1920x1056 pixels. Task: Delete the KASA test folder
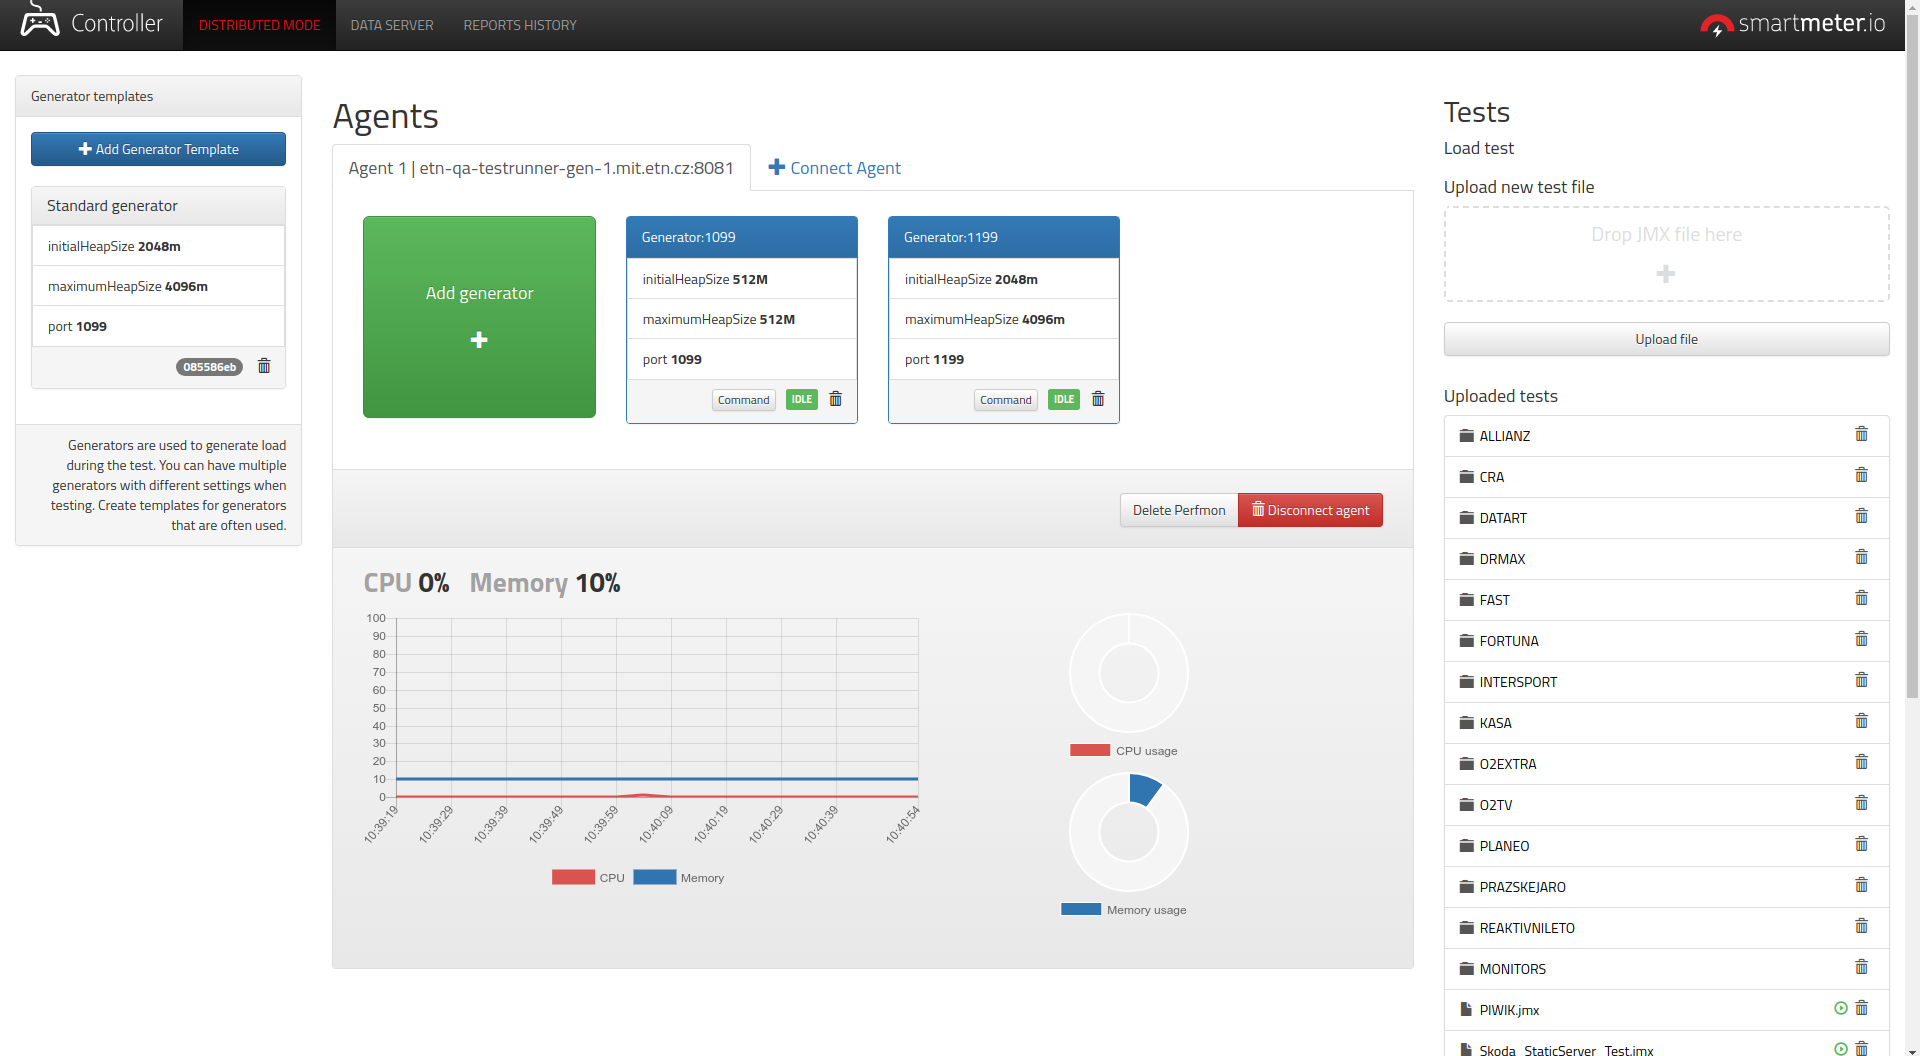(x=1861, y=721)
